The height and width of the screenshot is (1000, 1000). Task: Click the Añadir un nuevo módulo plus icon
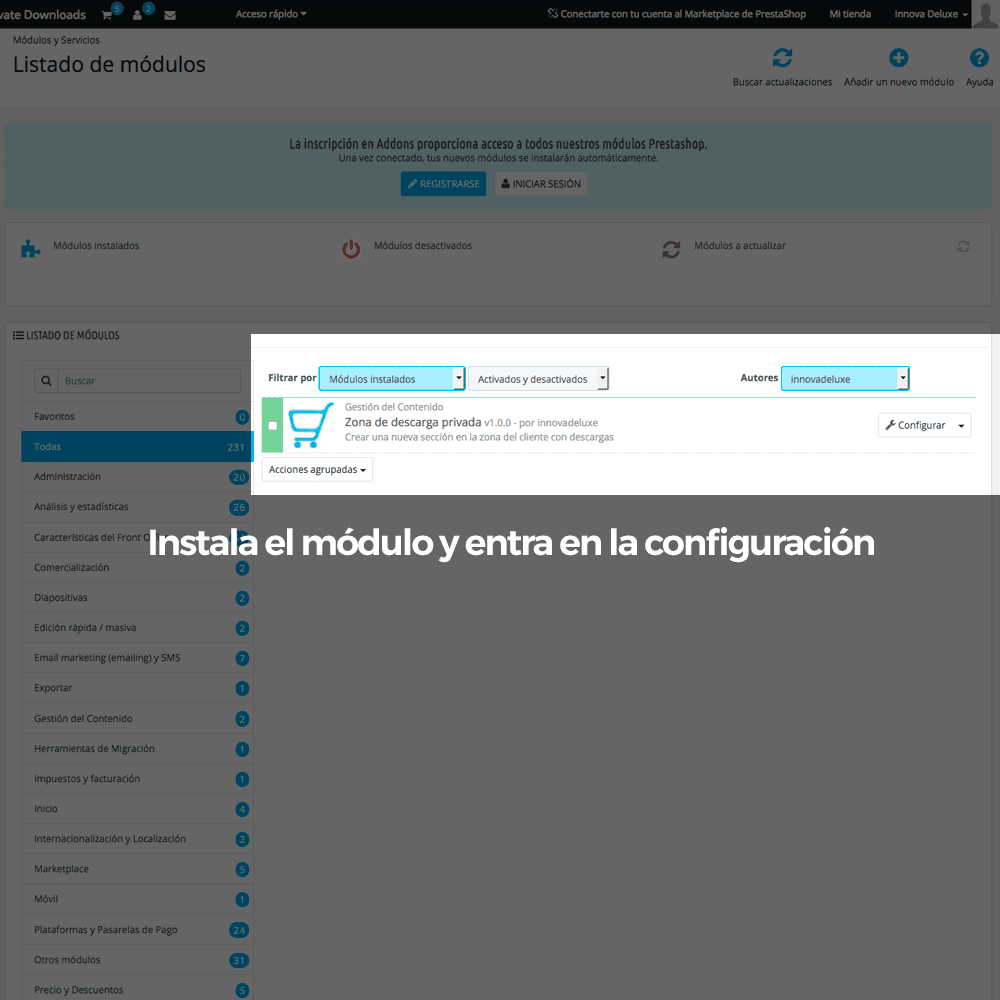click(899, 58)
